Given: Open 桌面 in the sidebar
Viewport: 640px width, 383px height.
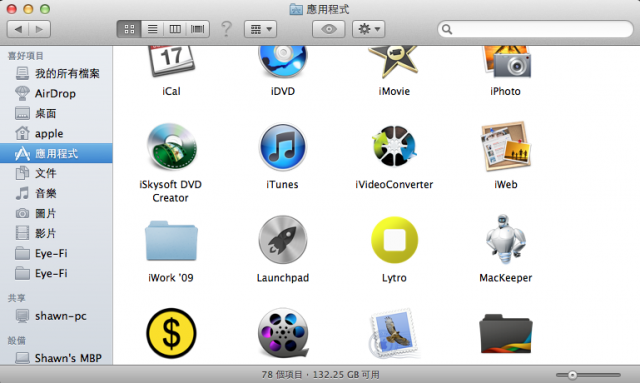Looking at the screenshot, I should point(56,114).
